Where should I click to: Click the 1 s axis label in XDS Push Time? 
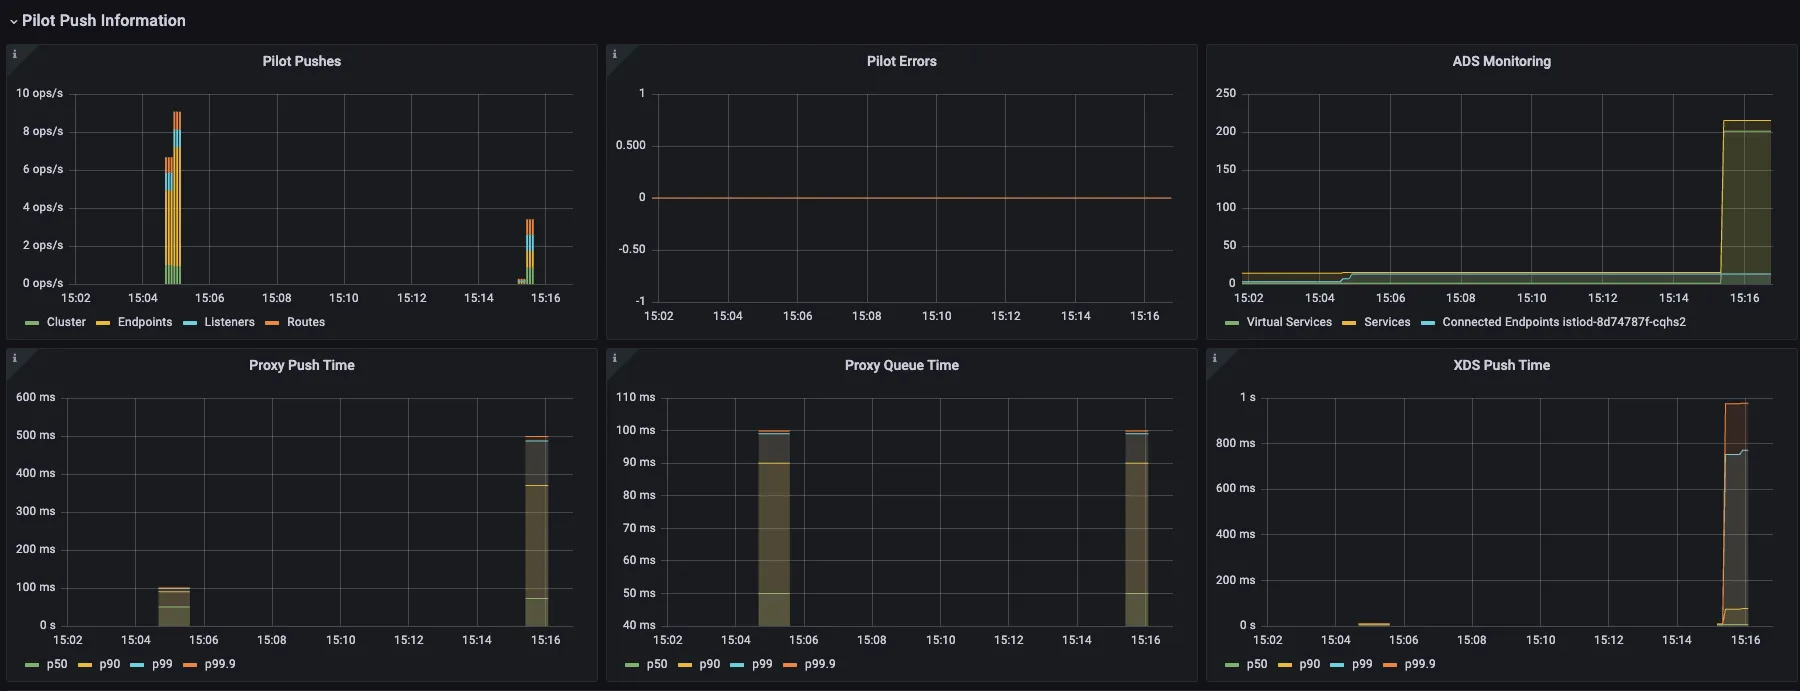point(1248,397)
